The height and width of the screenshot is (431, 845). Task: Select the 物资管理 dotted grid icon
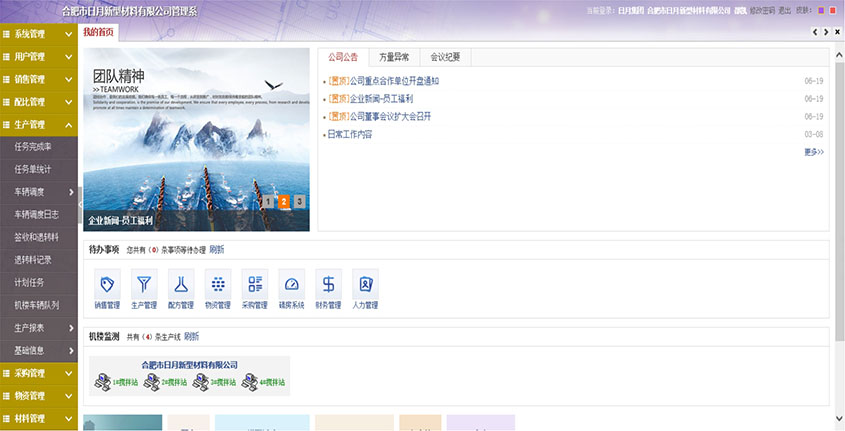[x=217, y=283]
